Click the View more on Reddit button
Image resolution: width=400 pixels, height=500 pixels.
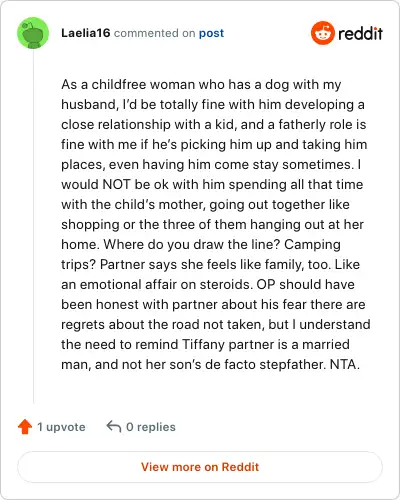tap(200, 467)
